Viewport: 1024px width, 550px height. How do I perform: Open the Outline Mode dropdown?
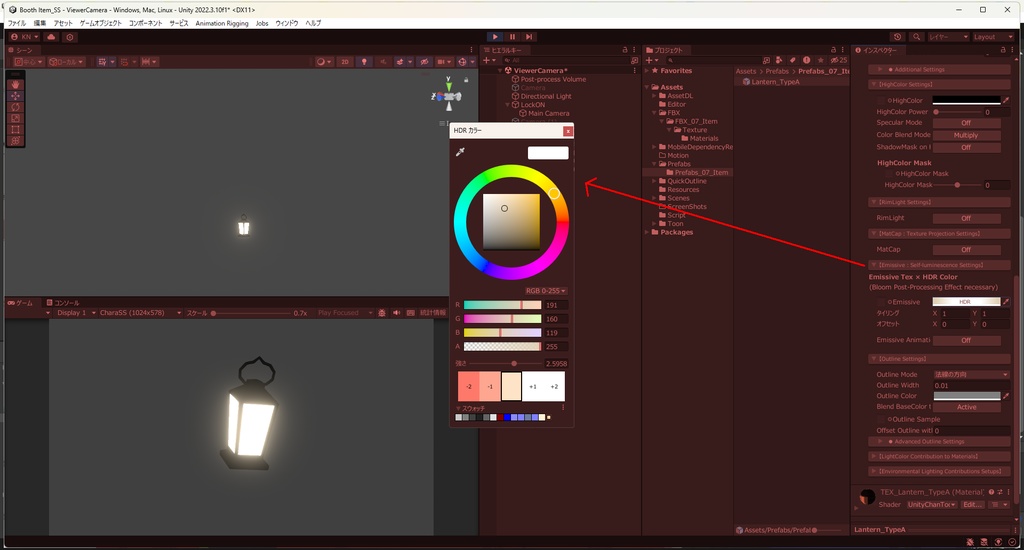[x=971, y=374]
